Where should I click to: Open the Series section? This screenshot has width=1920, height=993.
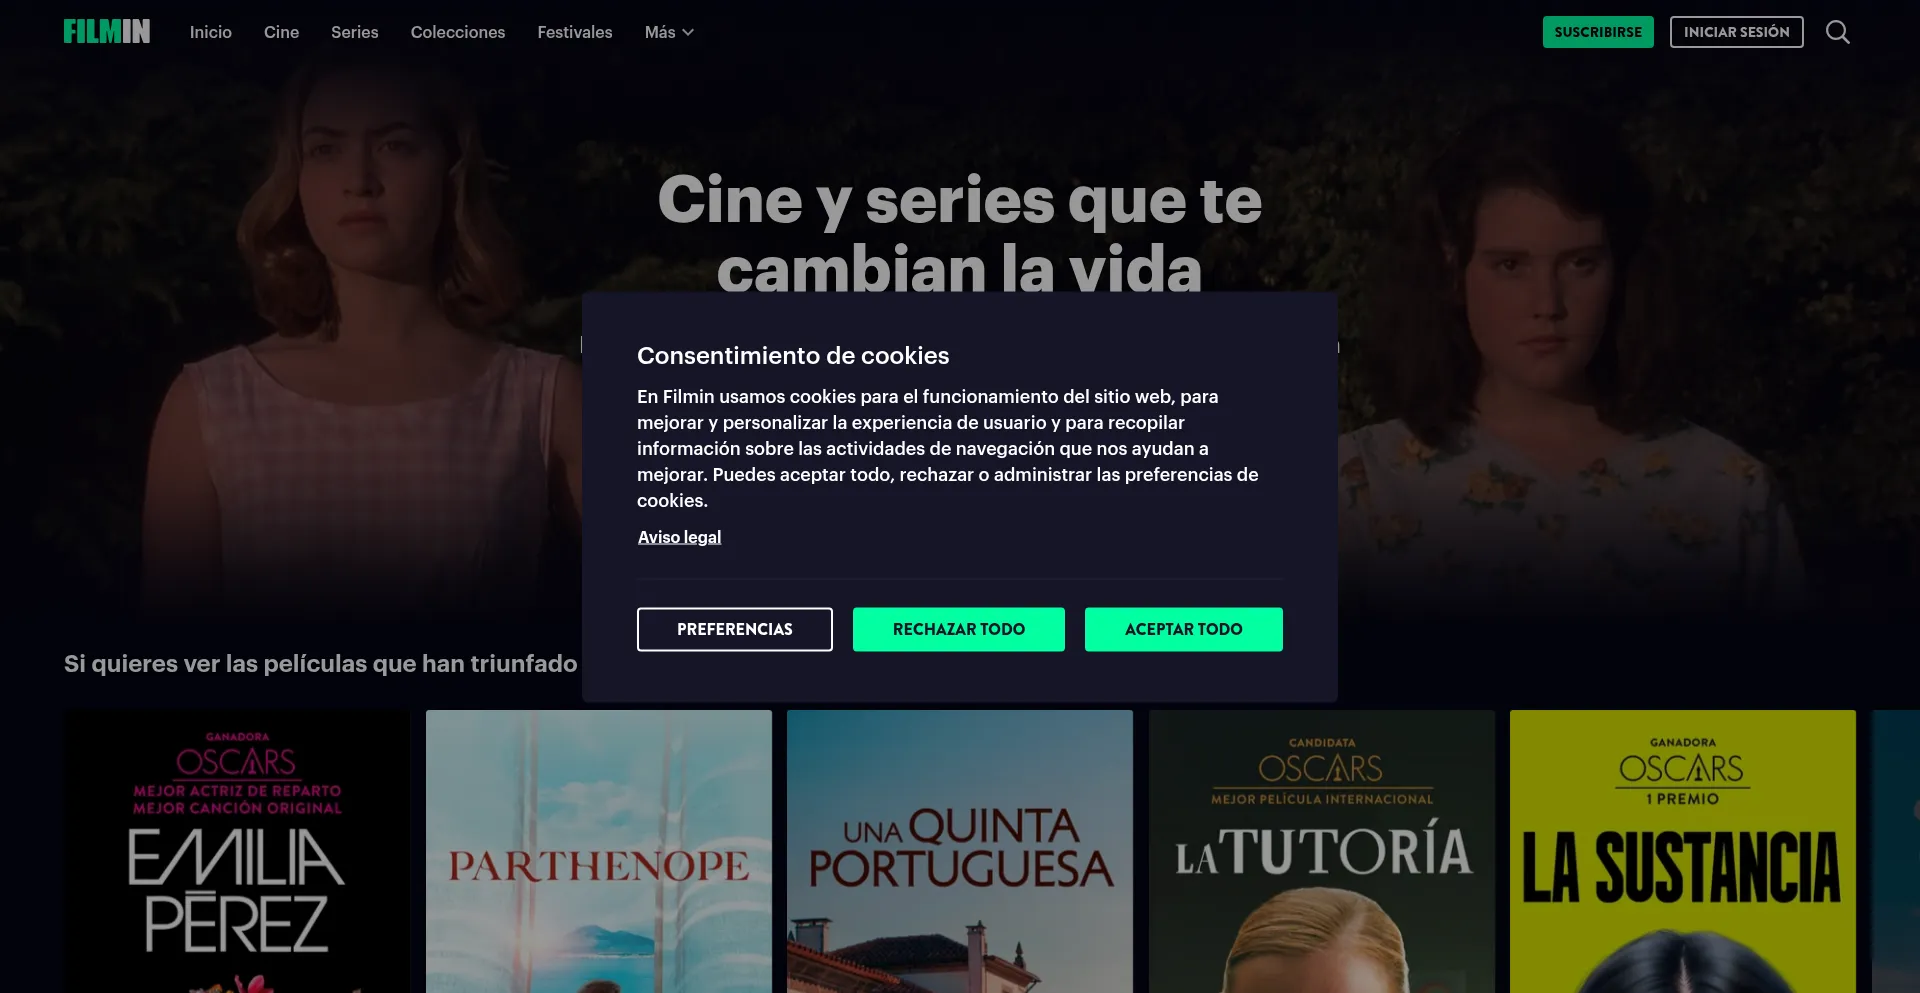point(355,32)
